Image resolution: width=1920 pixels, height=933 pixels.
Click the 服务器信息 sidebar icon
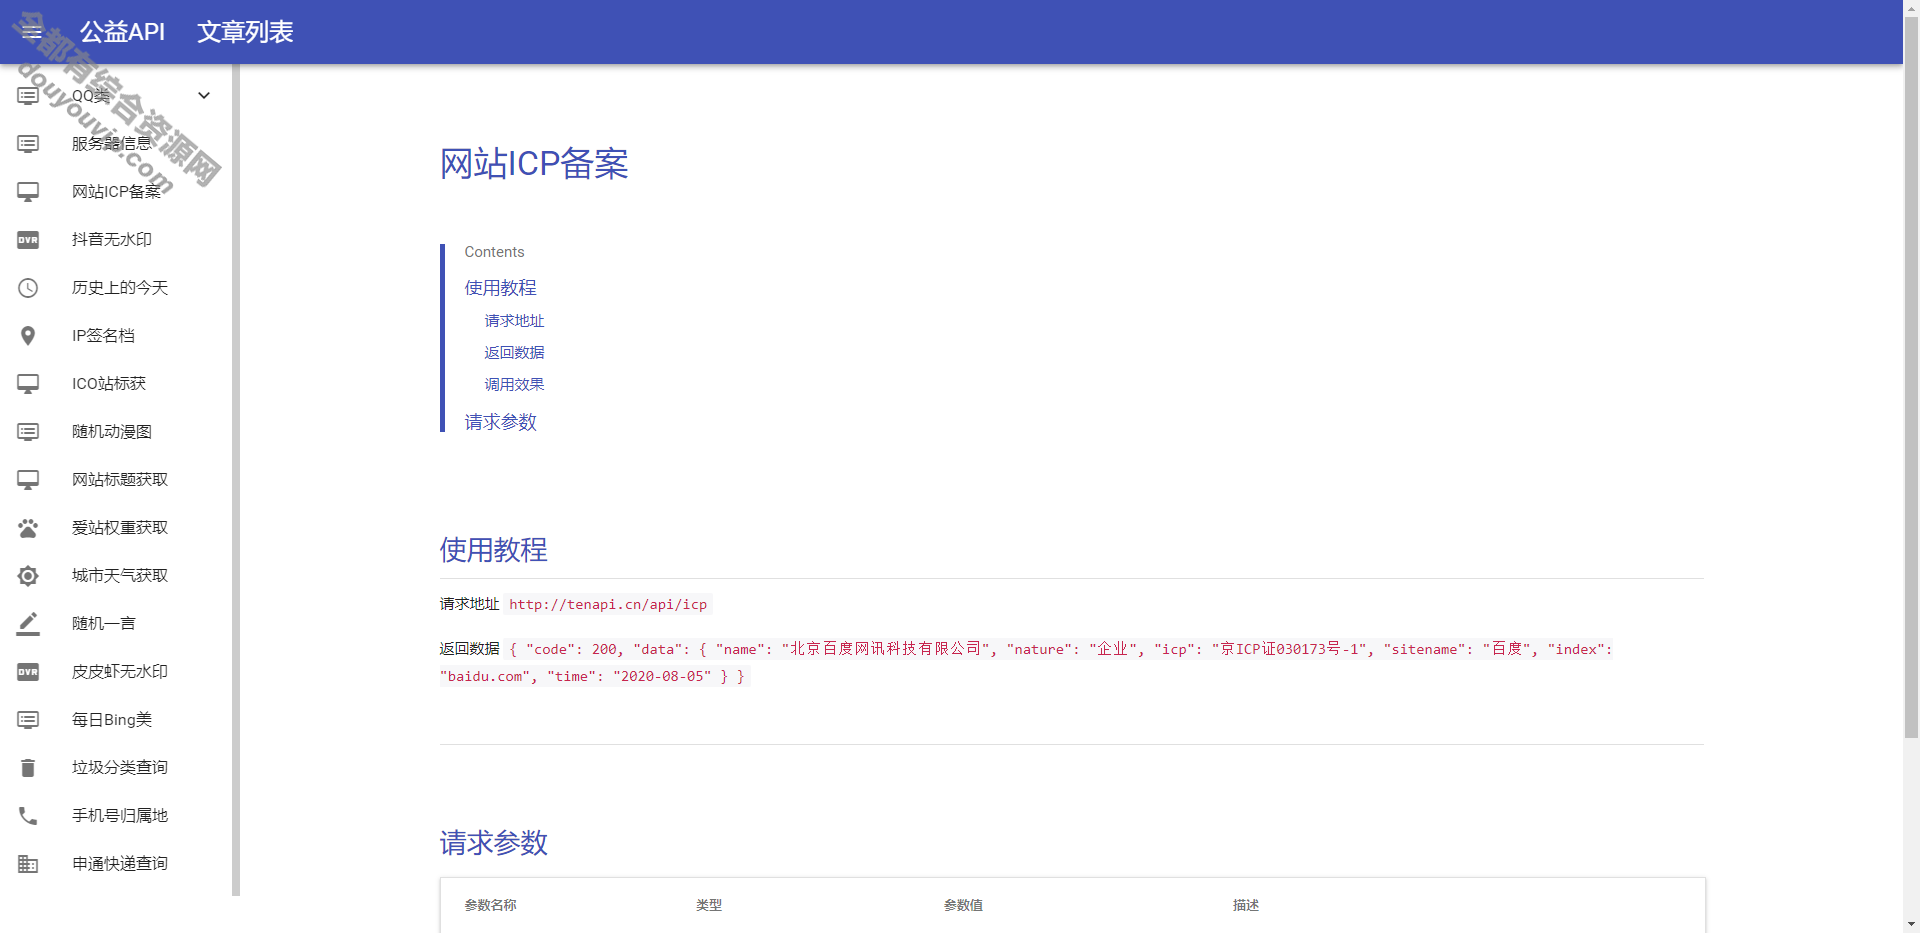click(x=28, y=144)
